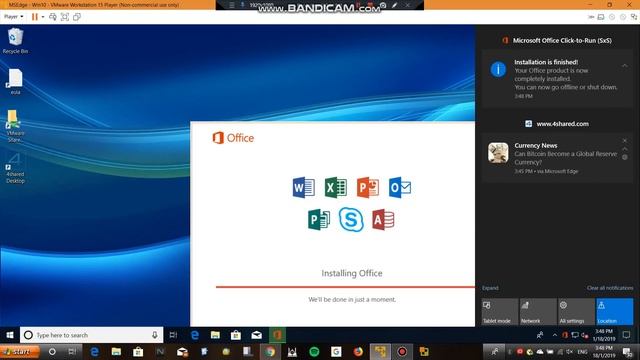Open the power options dropdown arrow beside pause
This screenshot has width=640, height=360.
(x=42, y=17)
